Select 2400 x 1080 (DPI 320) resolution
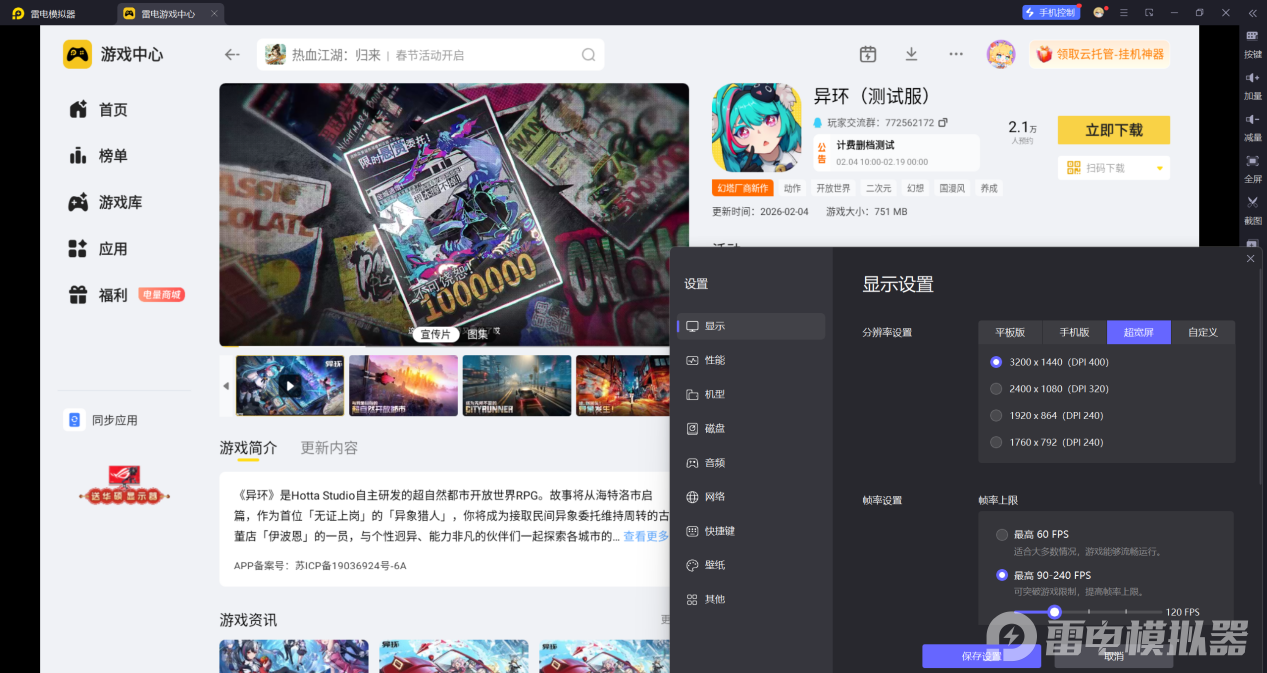 coord(996,389)
